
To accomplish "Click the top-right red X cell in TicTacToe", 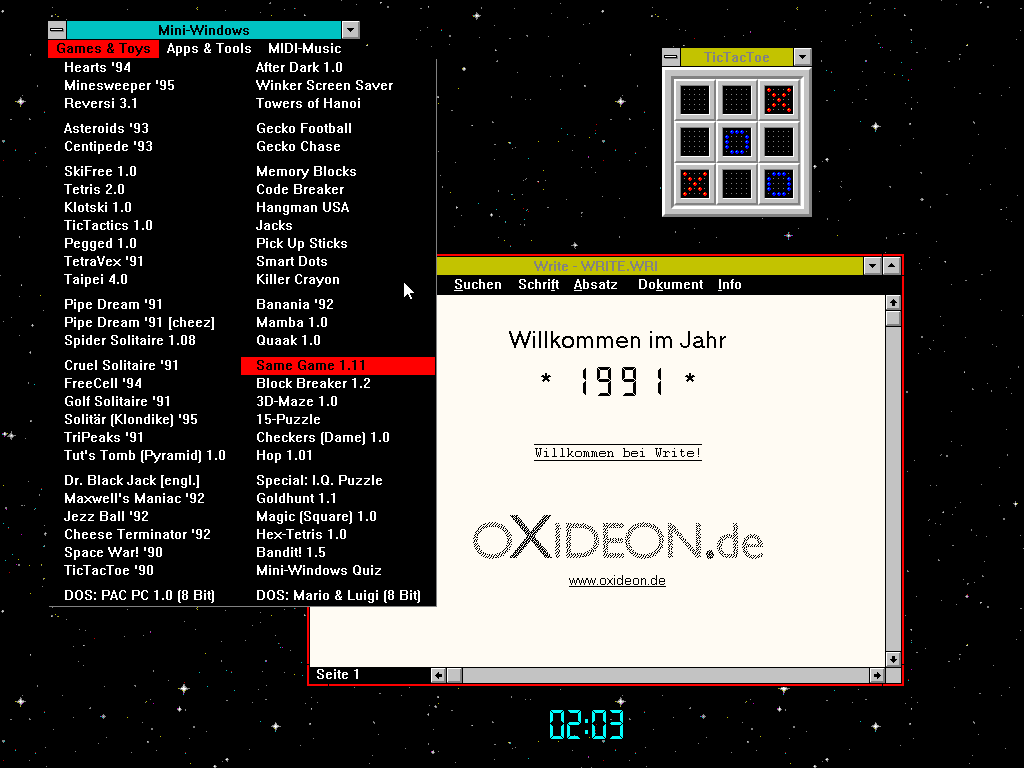I will (x=778, y=100).
